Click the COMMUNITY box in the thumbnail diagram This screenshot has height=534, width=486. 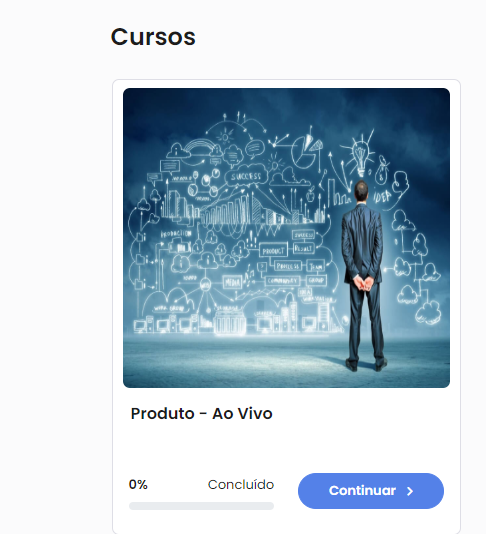(283, 281)
